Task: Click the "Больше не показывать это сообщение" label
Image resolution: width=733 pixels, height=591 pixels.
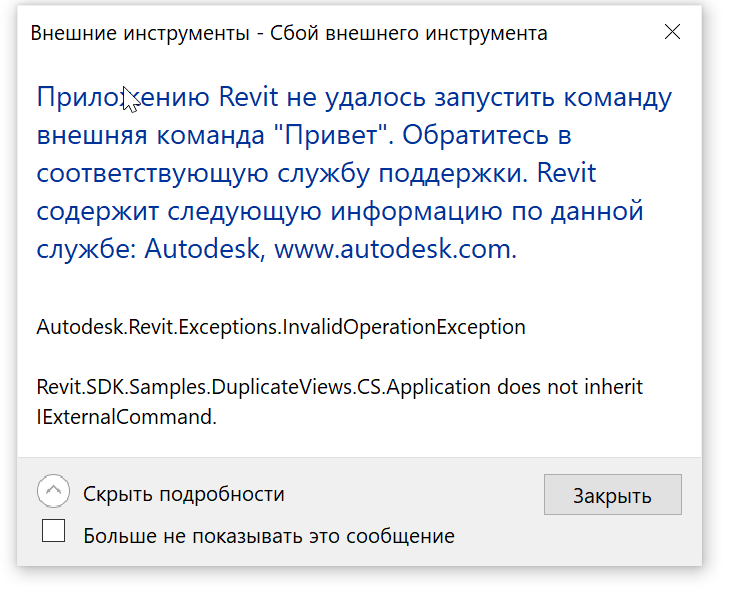Action: pos(269,536)
